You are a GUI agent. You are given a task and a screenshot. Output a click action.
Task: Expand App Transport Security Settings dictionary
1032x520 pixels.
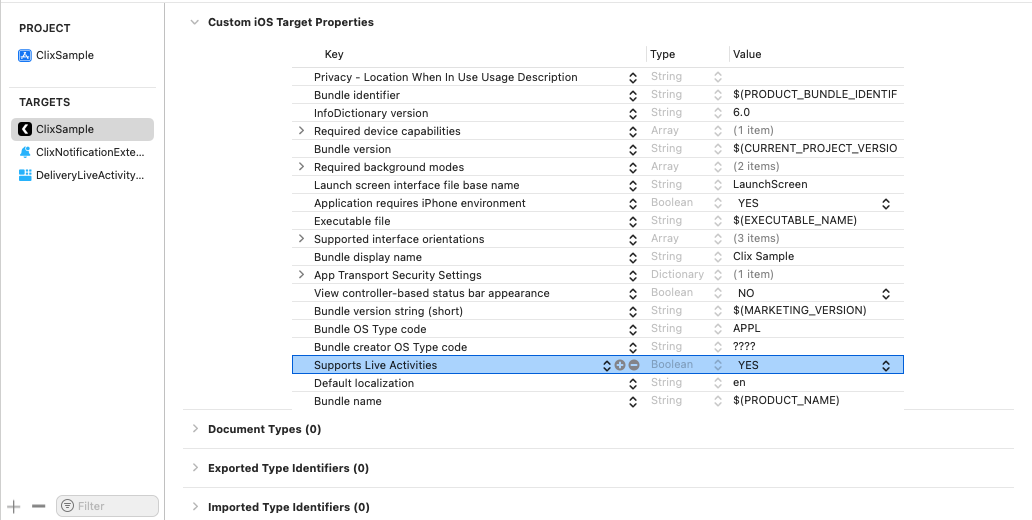[301, 274]
